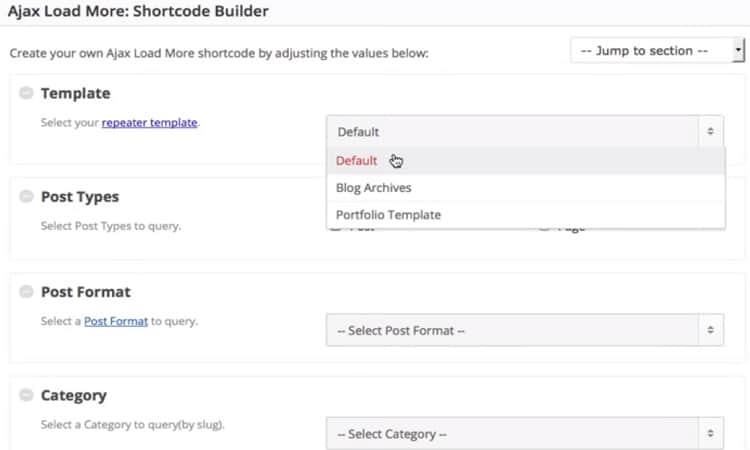Choose Portfolio Template option
The image size is (750, 450).
pos(526,215)
